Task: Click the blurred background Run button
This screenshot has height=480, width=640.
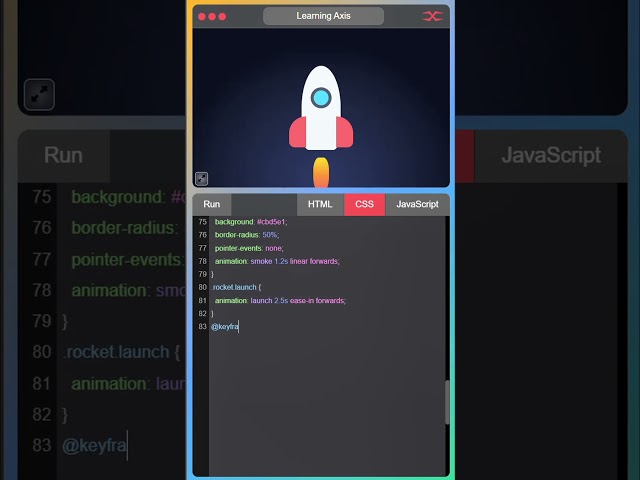Action: click(64, 156)
